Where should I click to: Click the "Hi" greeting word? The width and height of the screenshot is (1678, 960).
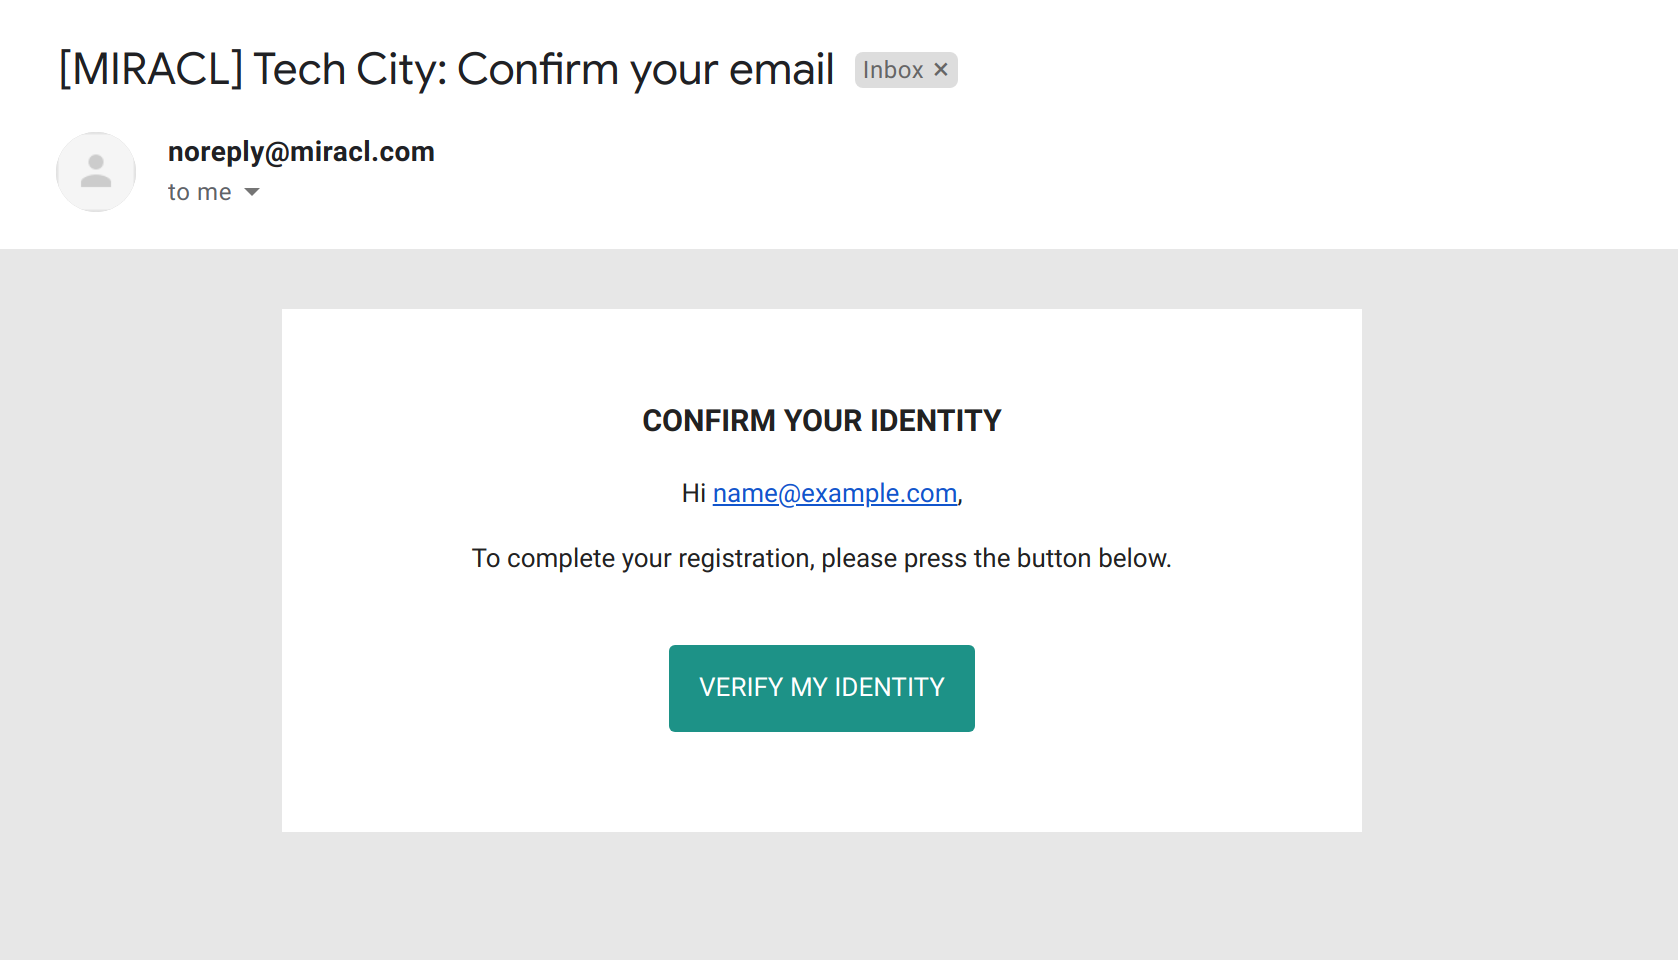tap(693, 493)
